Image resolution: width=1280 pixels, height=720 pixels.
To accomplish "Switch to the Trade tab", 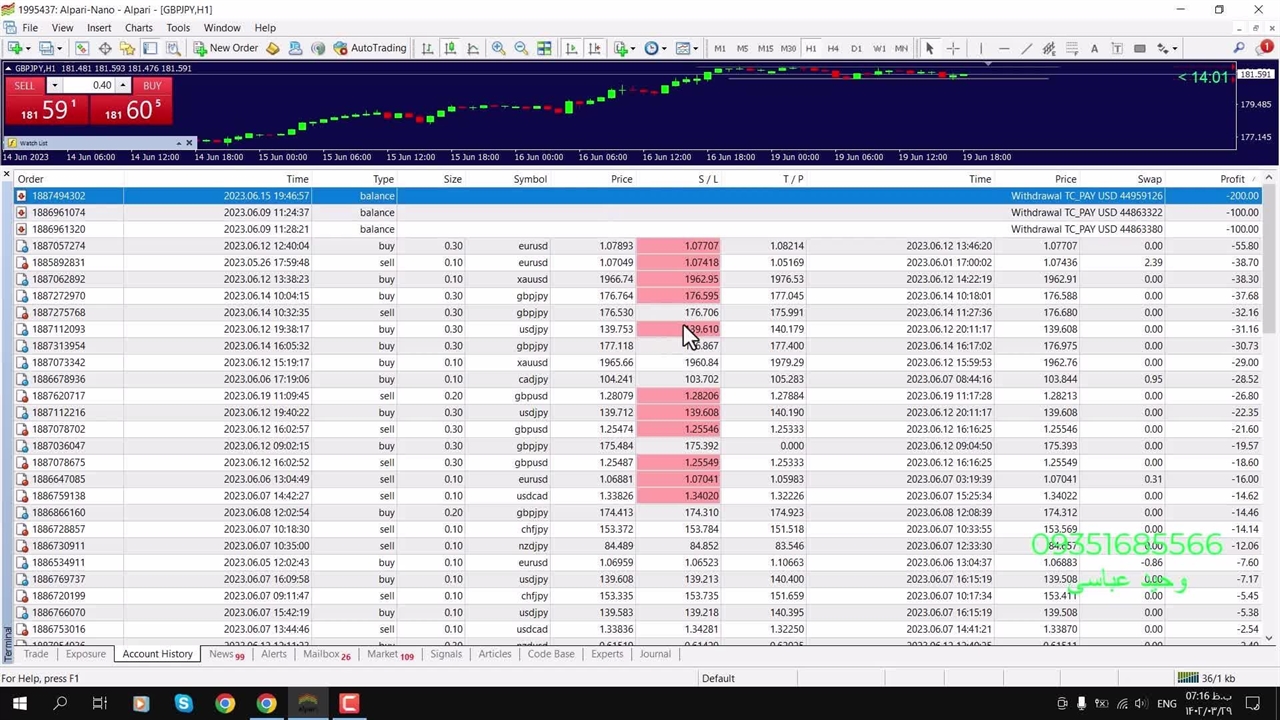I will [36, 654].
